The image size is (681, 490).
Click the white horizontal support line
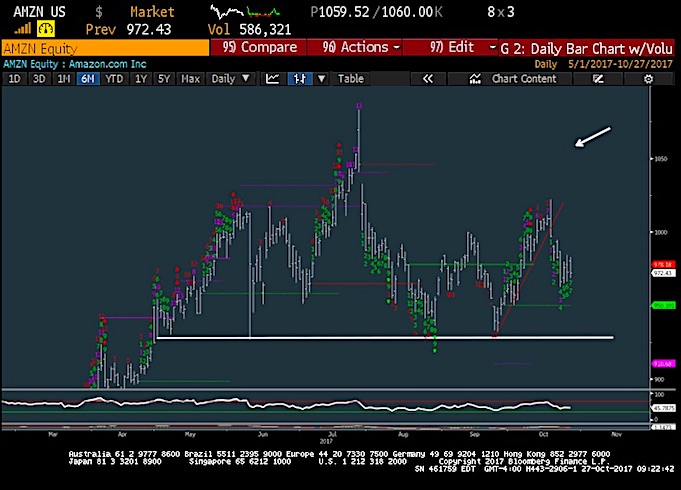(x=385, y=338)
